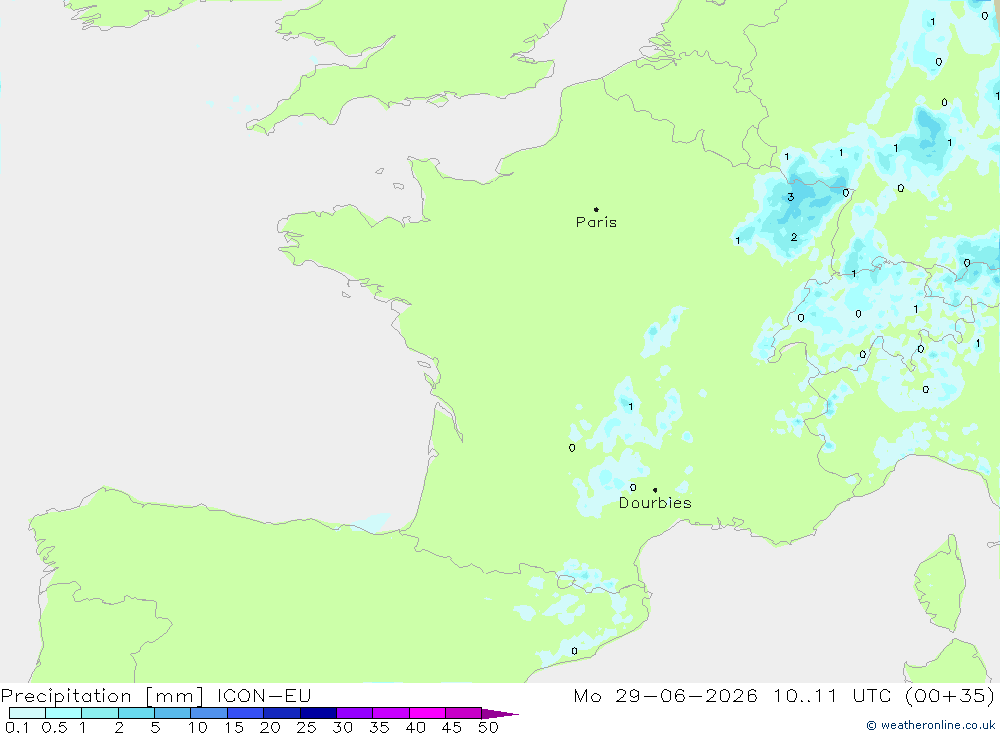Screen dimensions: 1000x733
Task: Click the '3' precipitation value on the map
Action: [791, 196]
